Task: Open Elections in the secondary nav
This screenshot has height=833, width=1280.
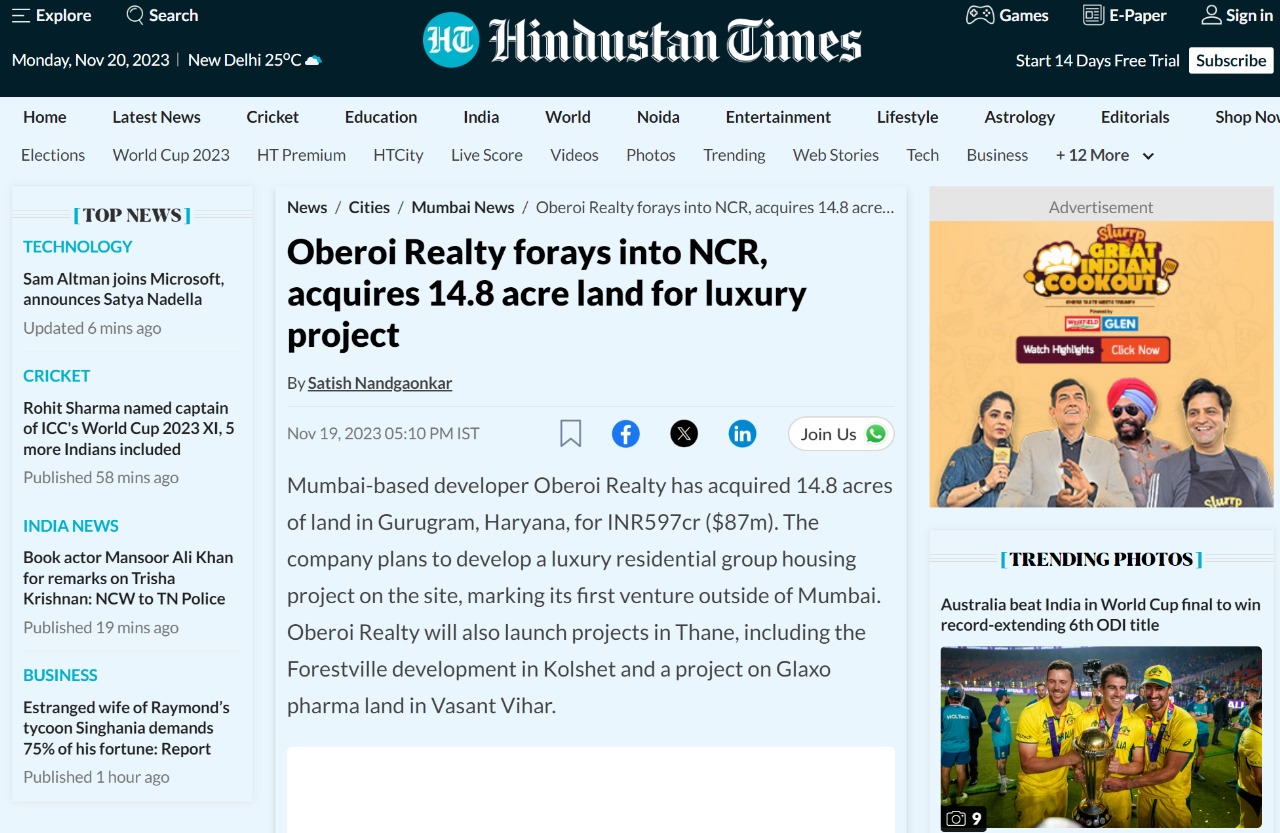Action: click(53, 155)
